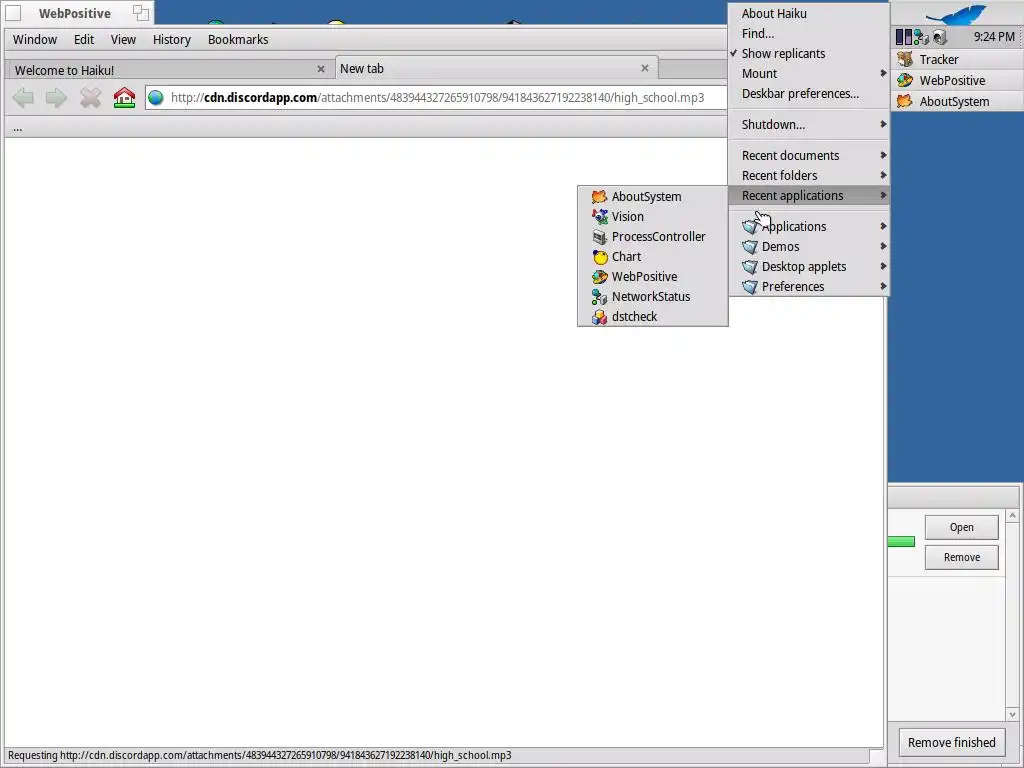
Task: Launch AboutSystem from recent applications
Action: click(652, 197)
